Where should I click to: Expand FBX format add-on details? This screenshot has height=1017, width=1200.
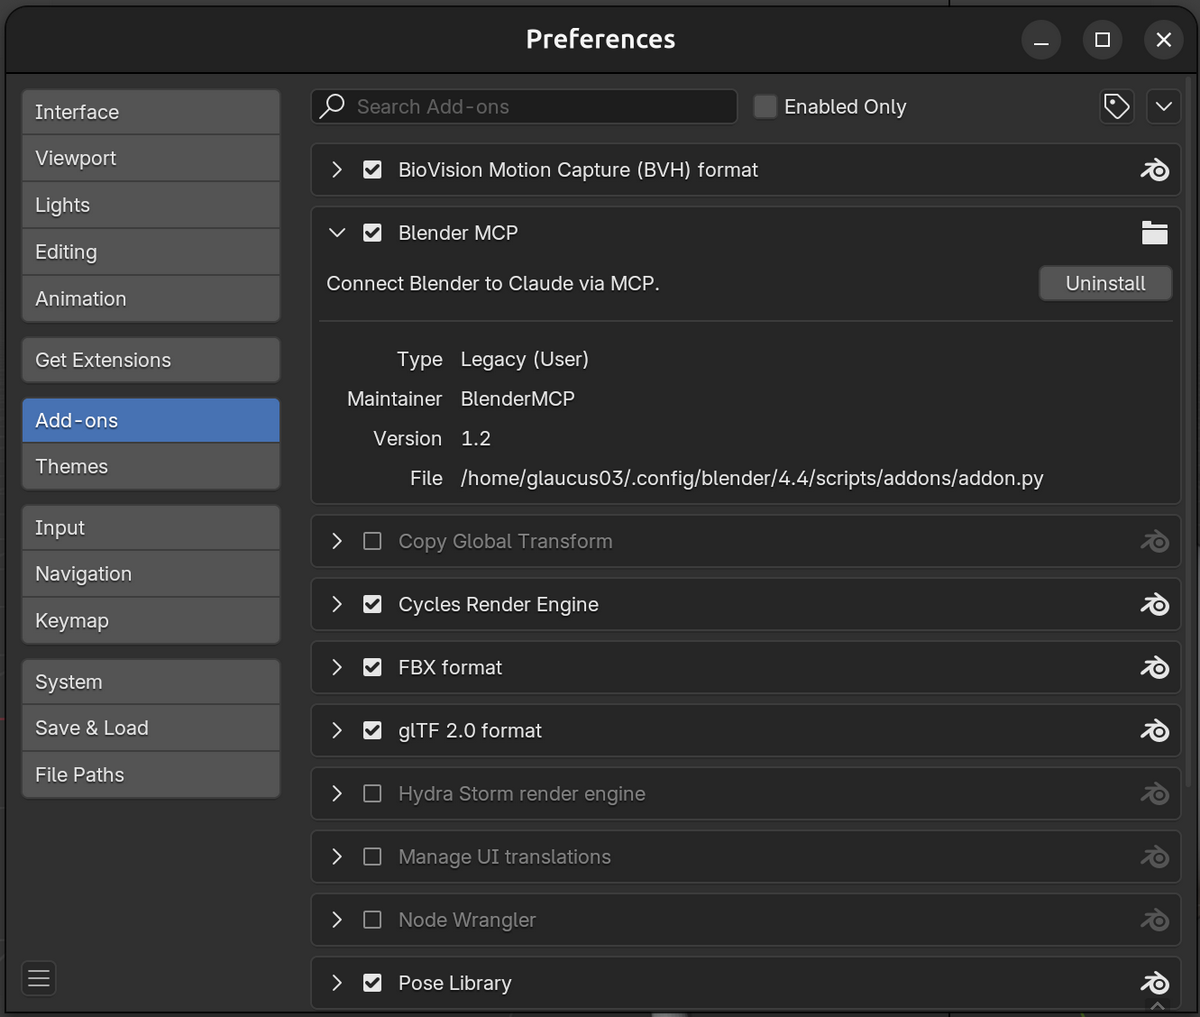[337, 667]
